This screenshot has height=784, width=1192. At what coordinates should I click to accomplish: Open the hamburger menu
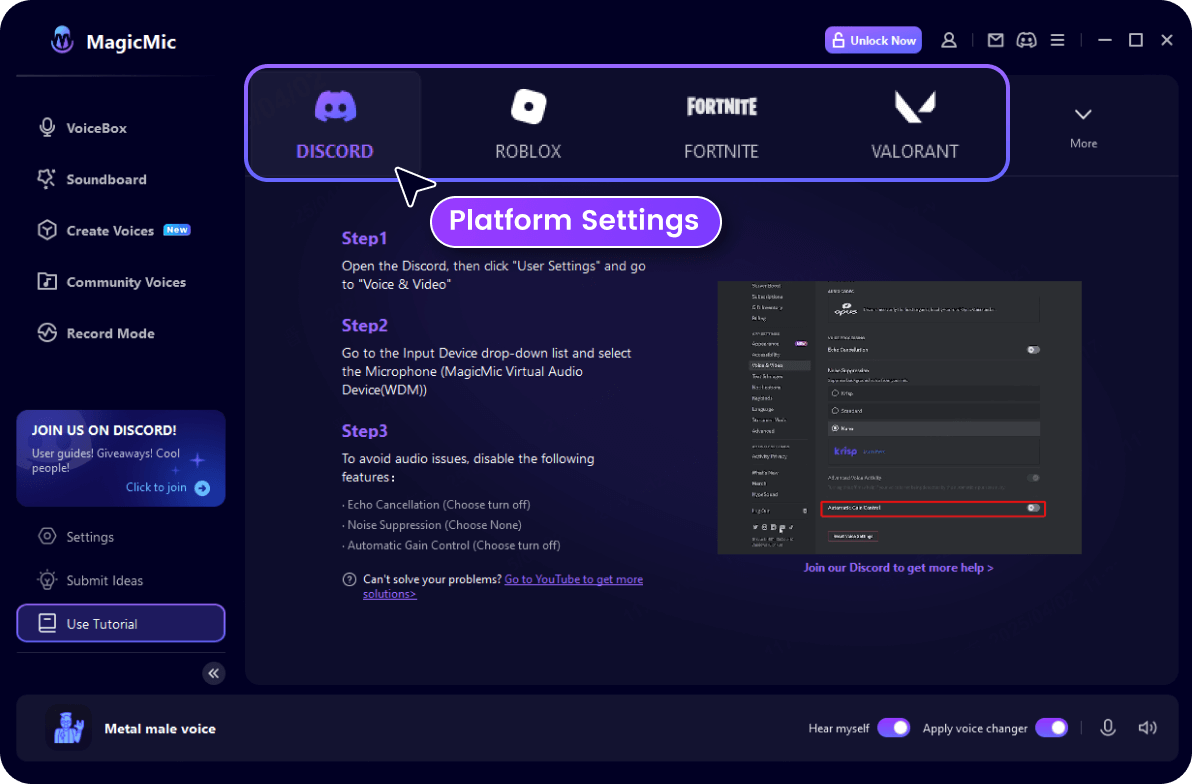pyautogui.click(x=1057, y=40)
